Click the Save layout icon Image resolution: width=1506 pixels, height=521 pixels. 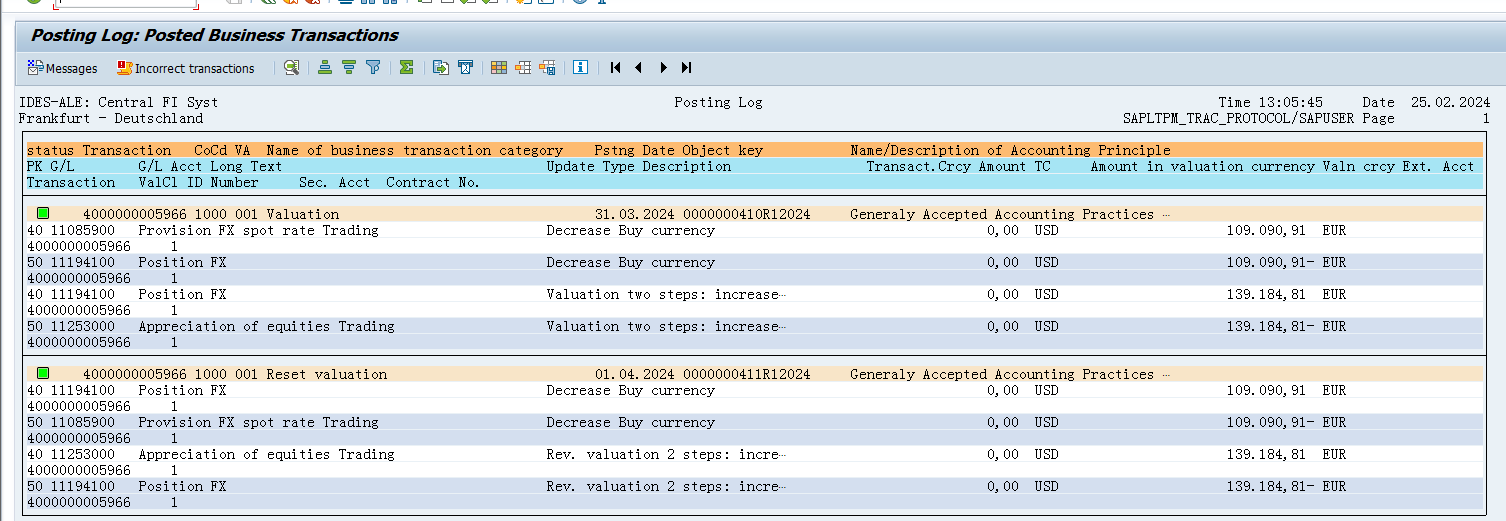547,68
